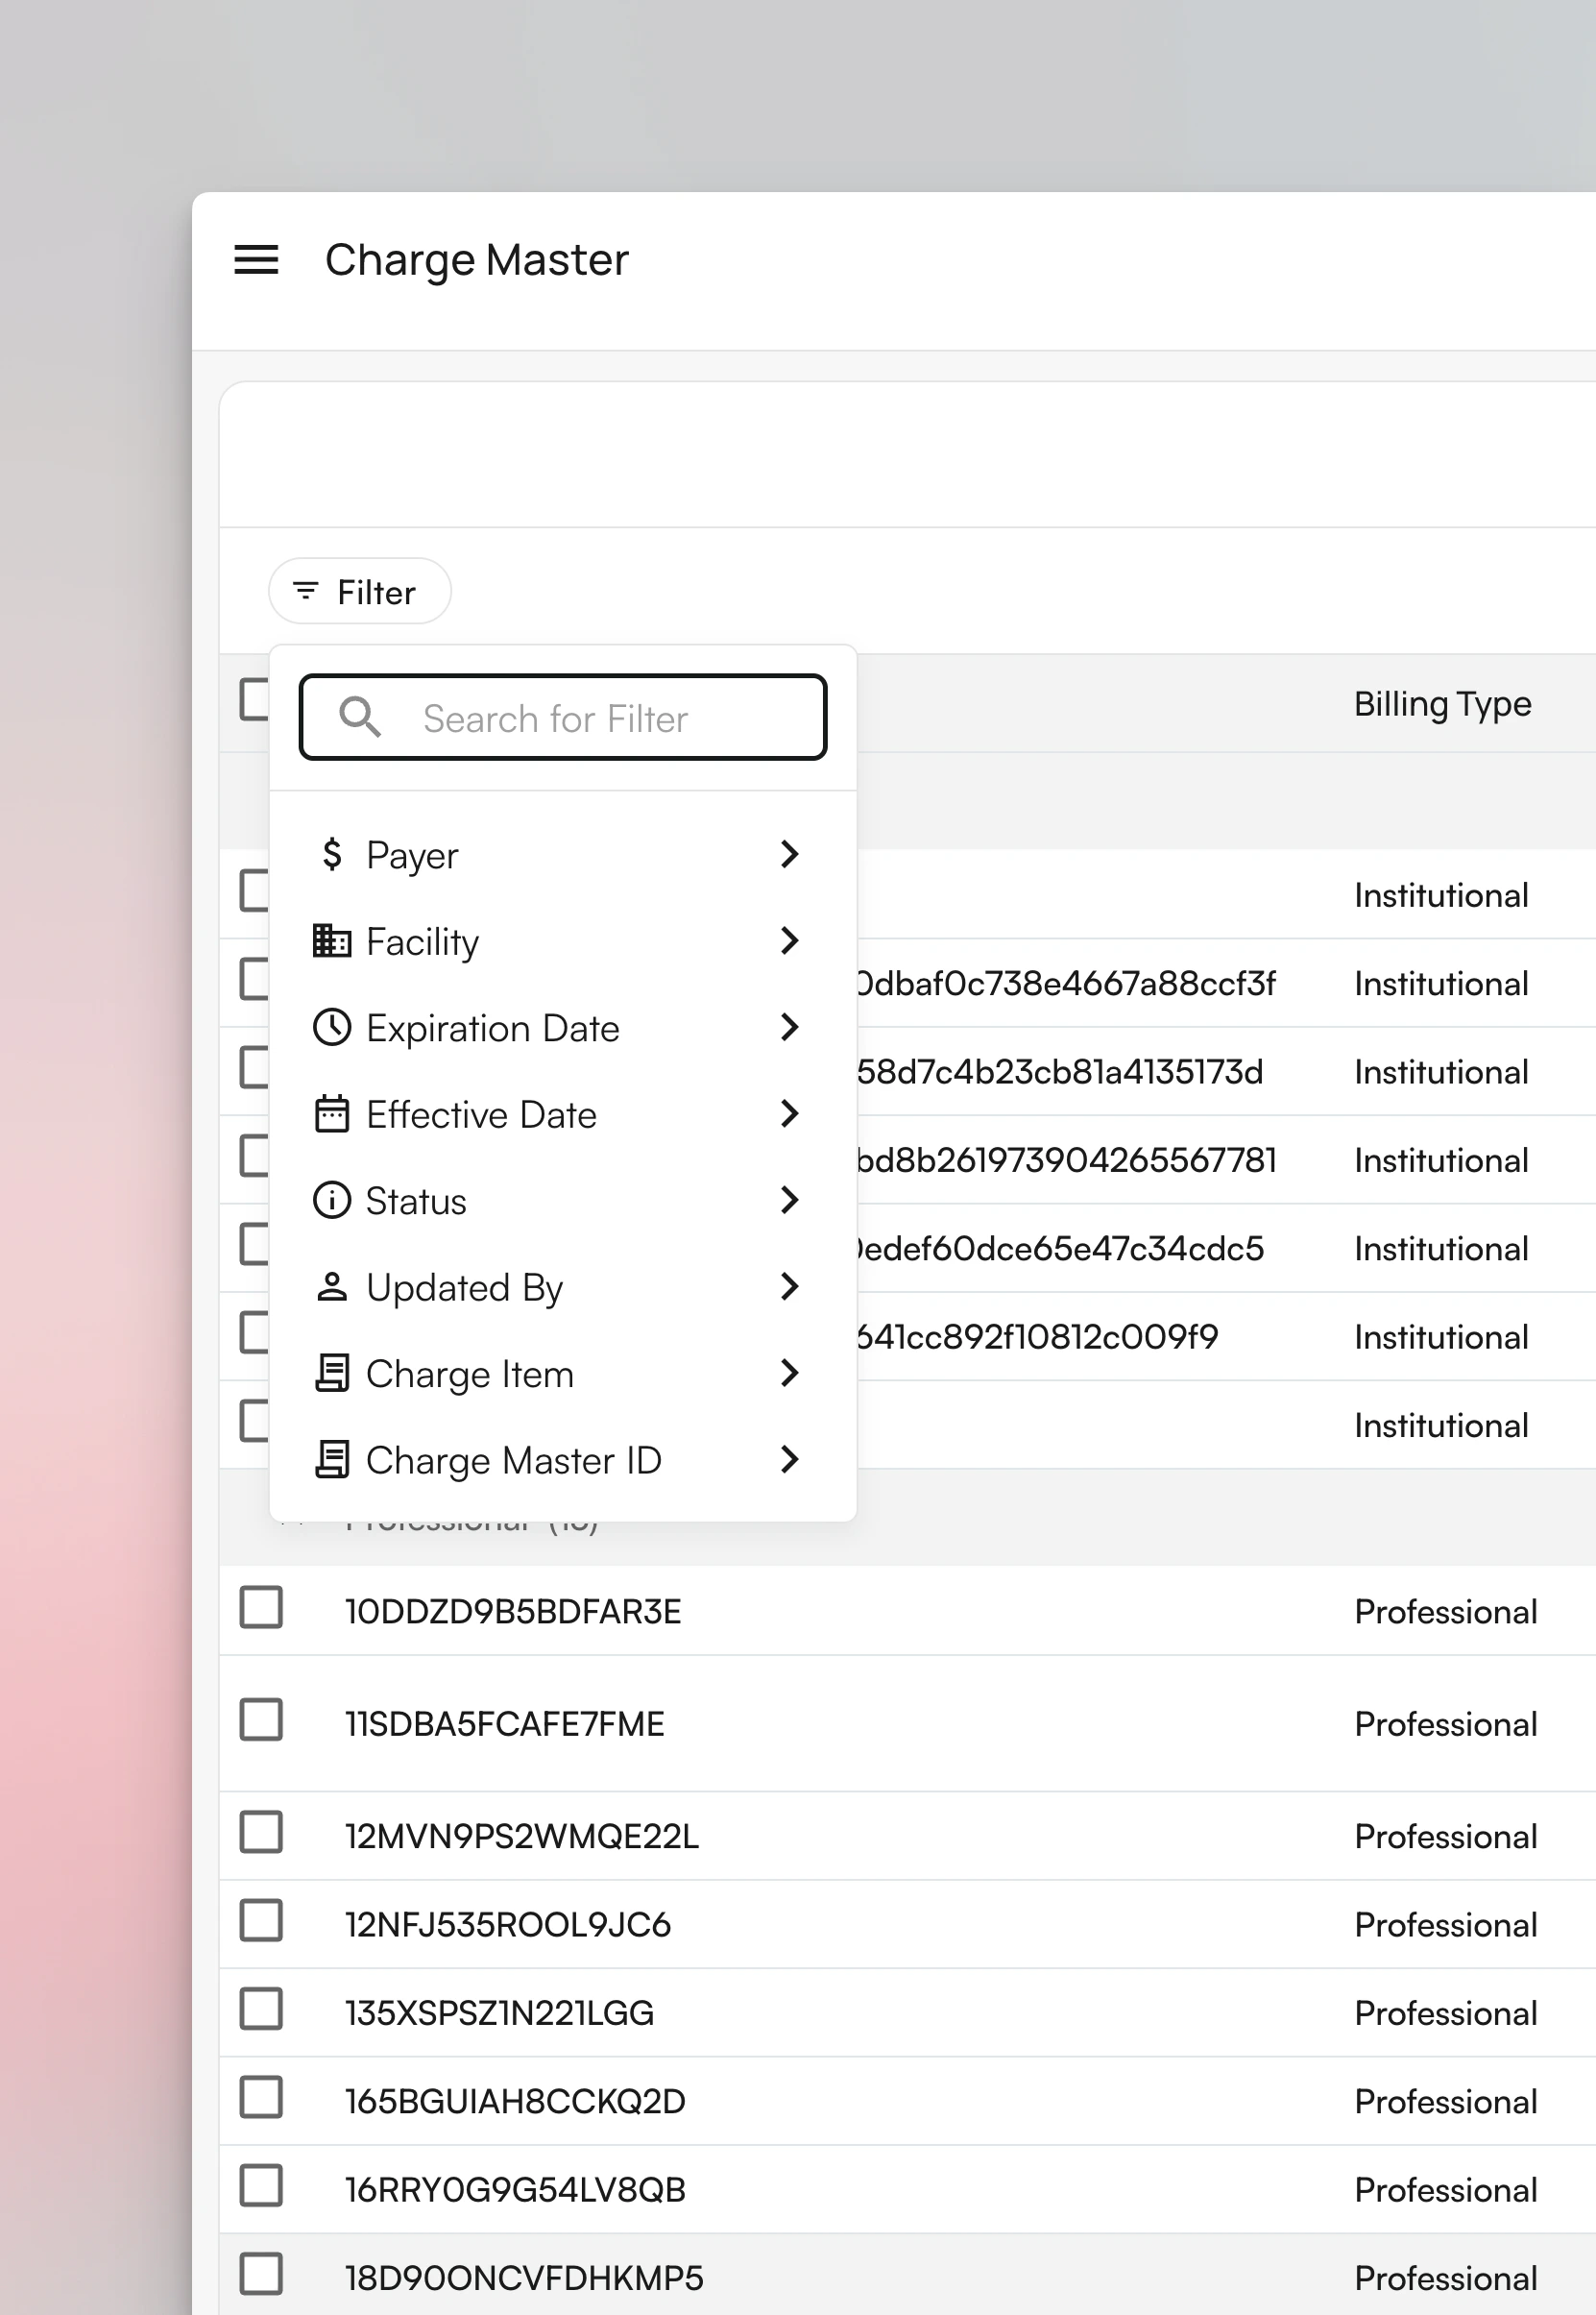
Task: Check the checkbox for 18D90ONCVFDHKMP5
Action: click(260, 2274)
